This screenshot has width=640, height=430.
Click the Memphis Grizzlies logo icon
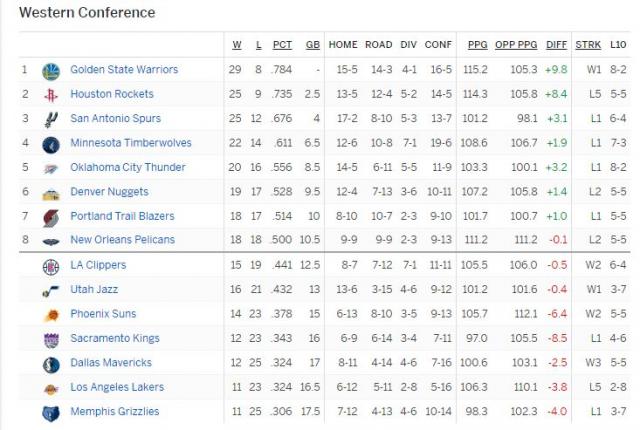pos(51,412)
